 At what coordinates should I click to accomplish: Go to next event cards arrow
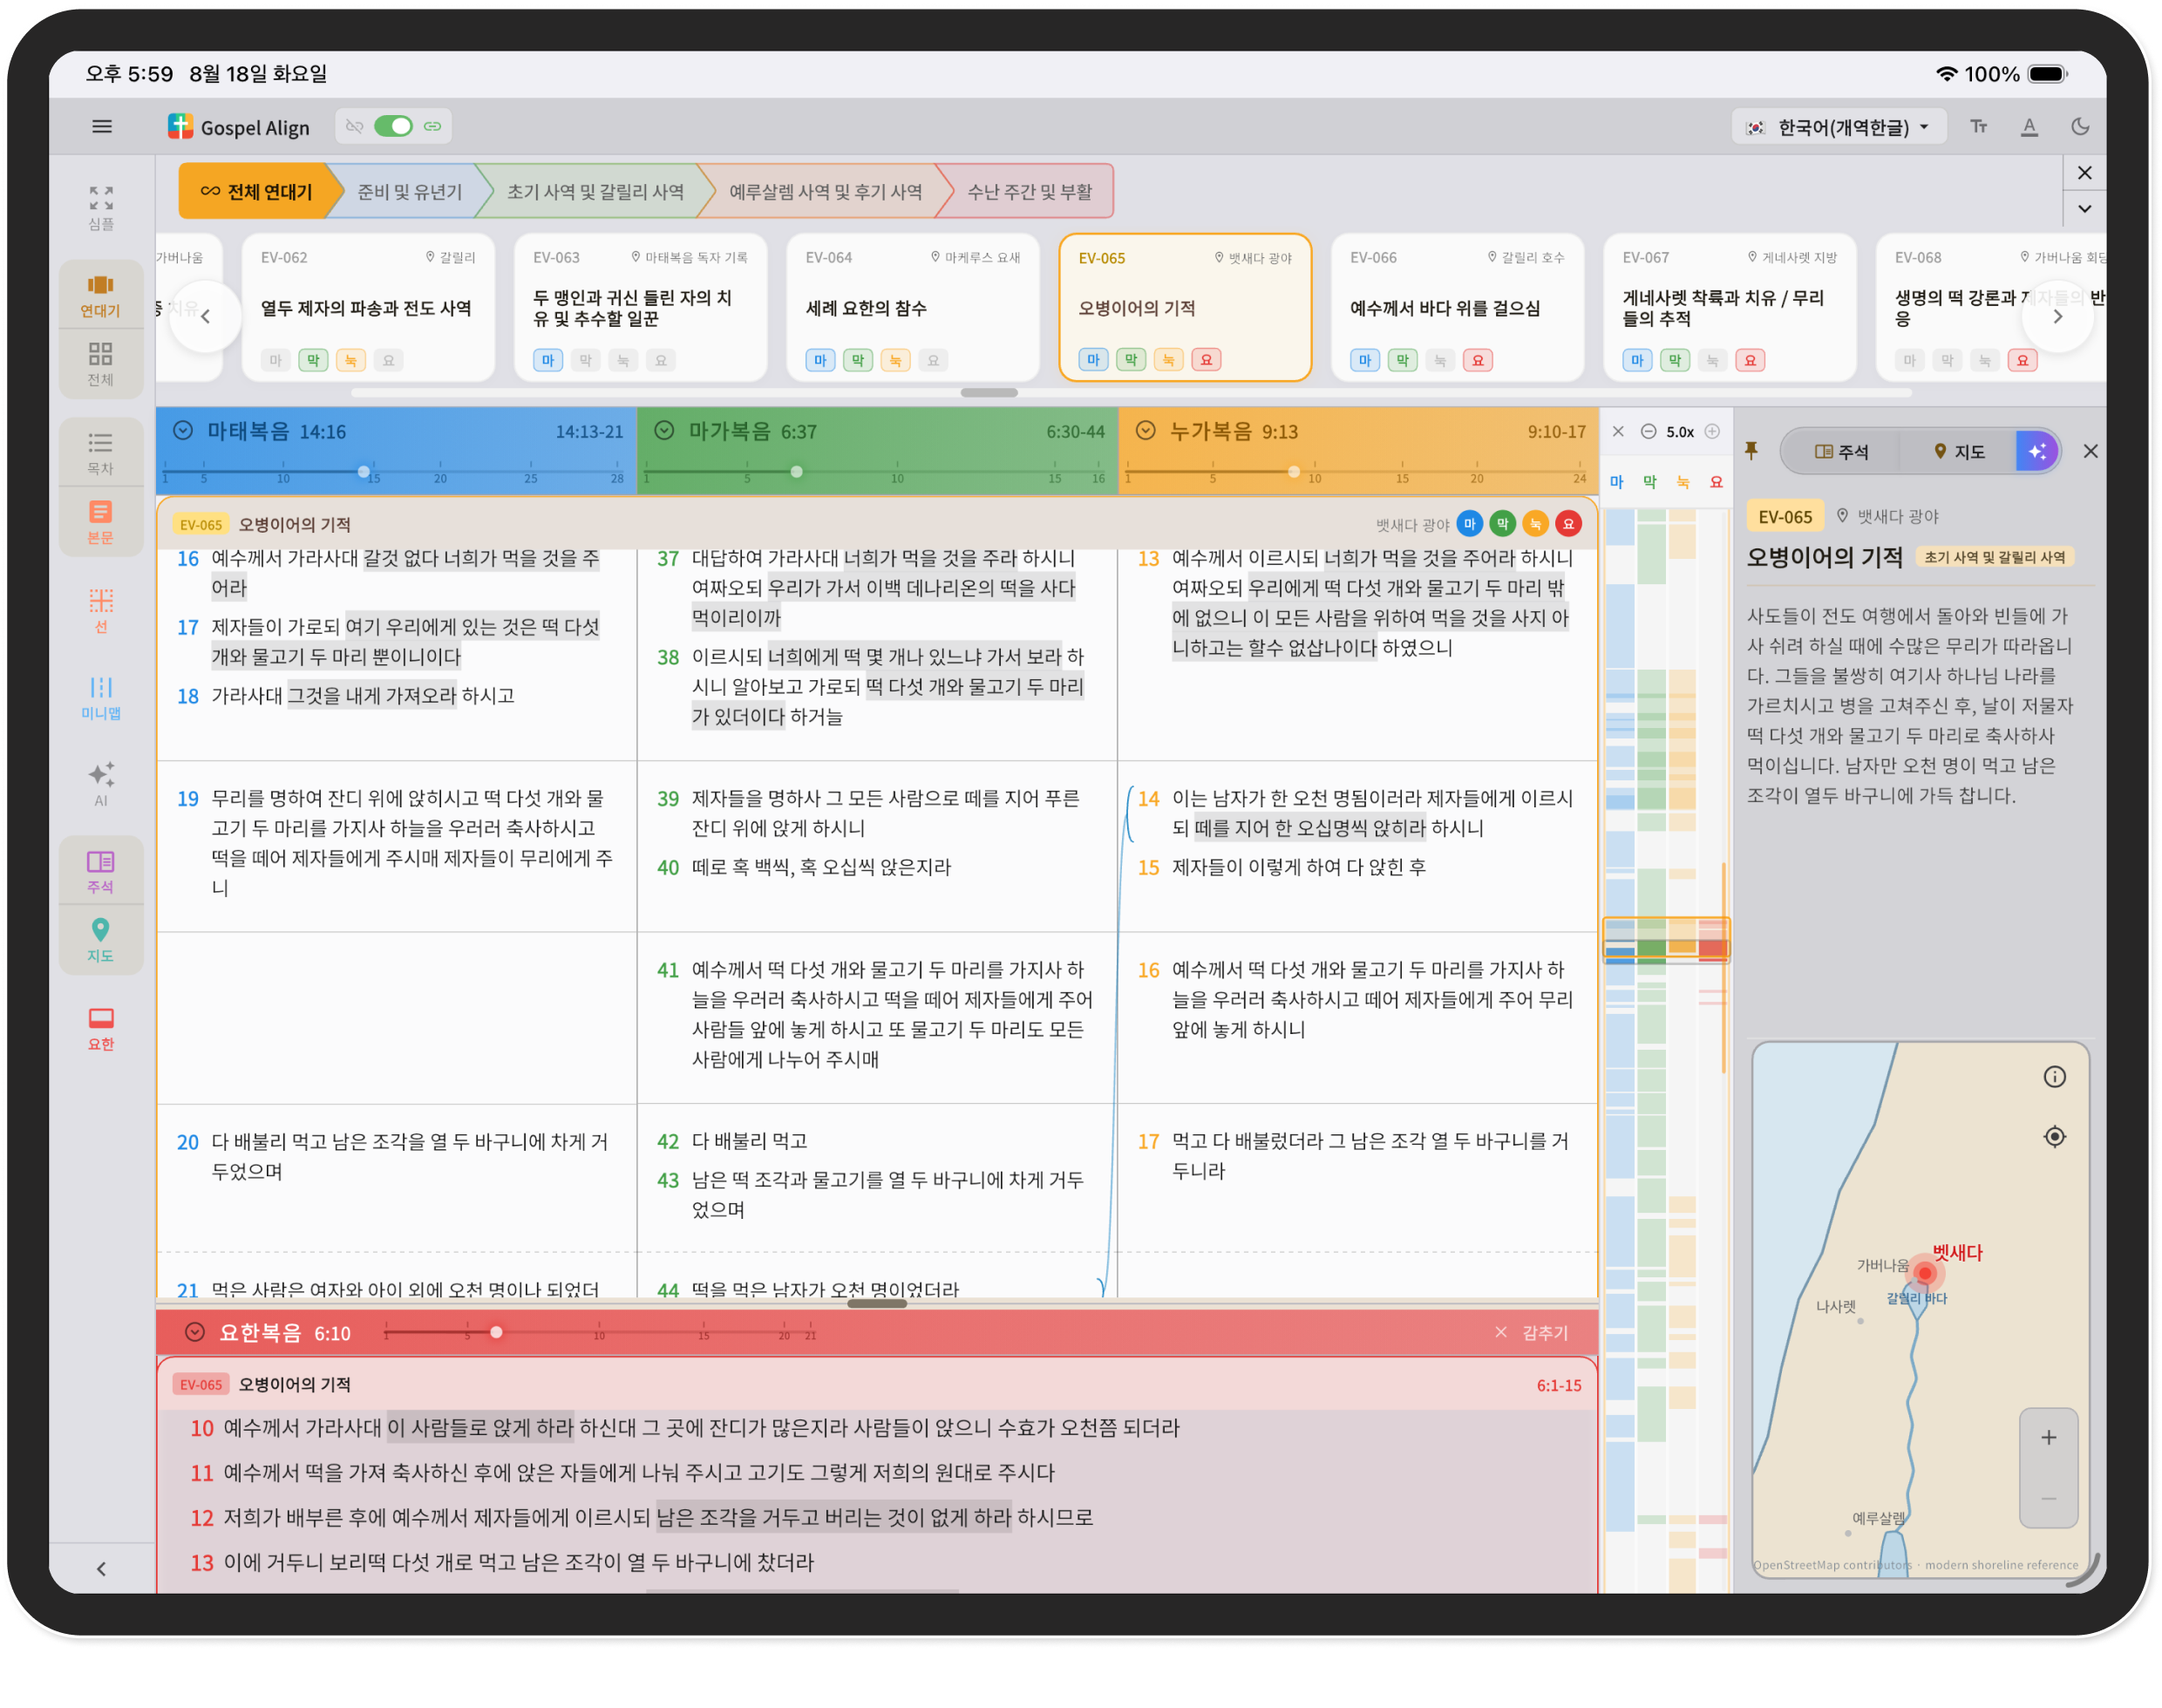click(x=2057, y=316)
